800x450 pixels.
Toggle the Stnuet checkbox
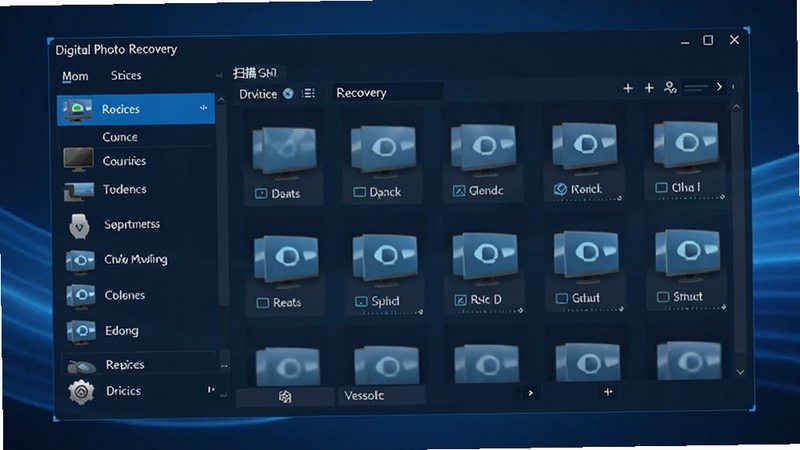point(663,297)
